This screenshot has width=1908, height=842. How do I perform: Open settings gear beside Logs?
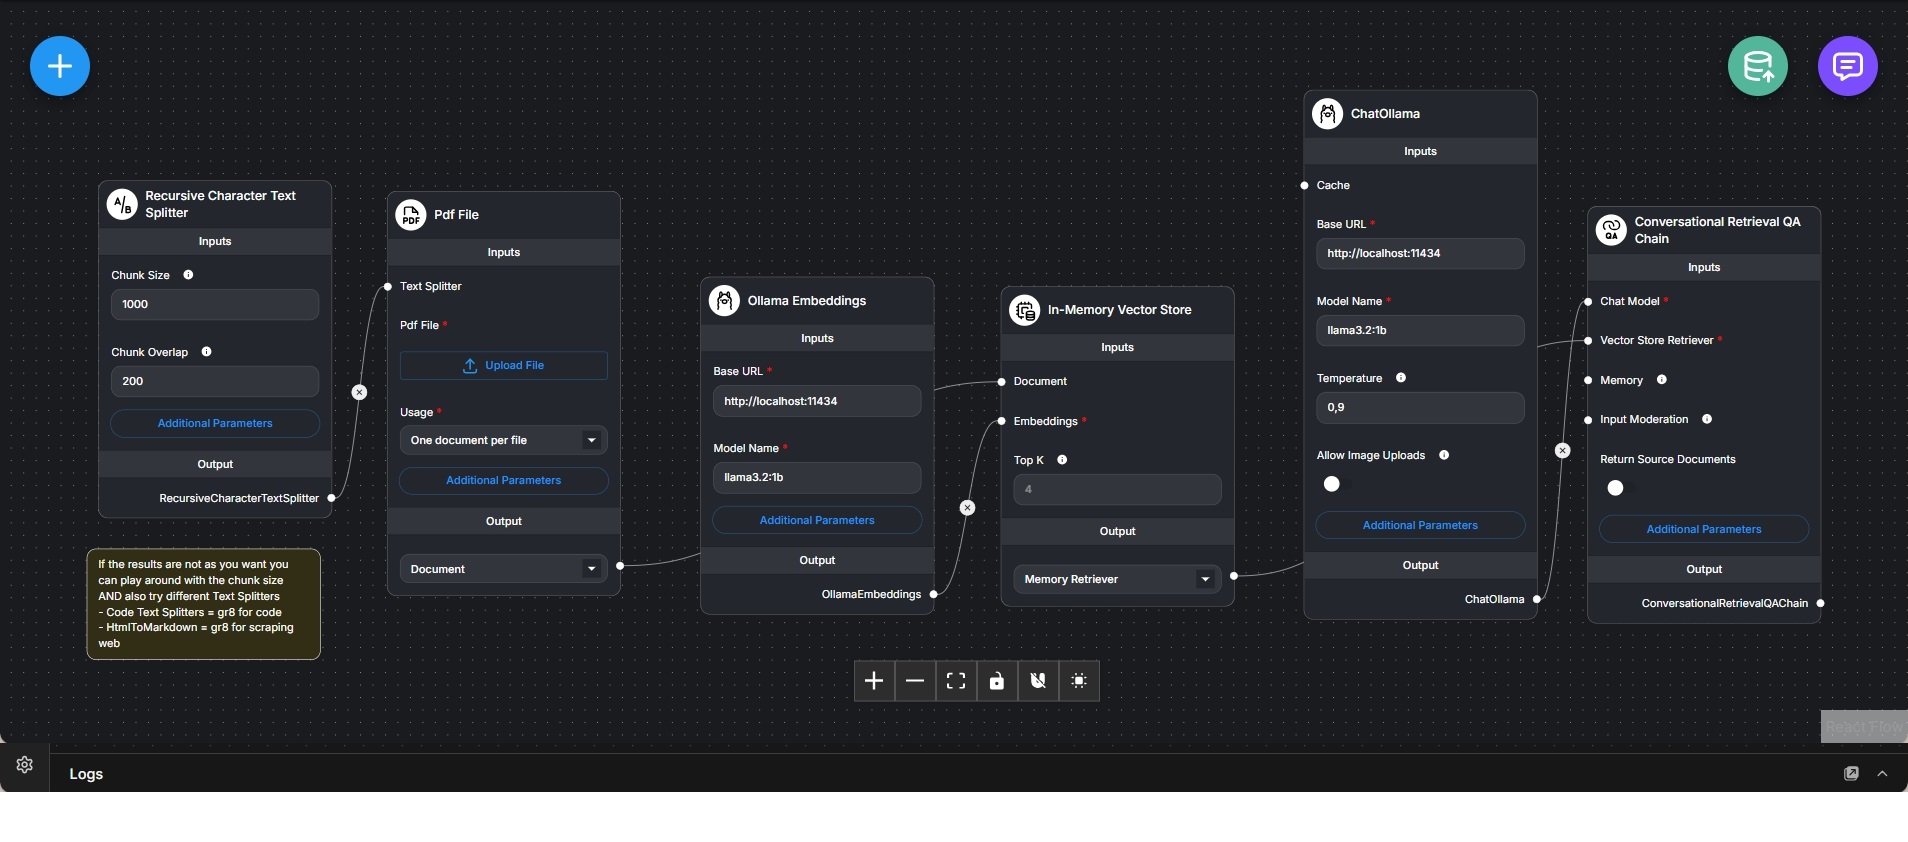click(x=25, y=765)
